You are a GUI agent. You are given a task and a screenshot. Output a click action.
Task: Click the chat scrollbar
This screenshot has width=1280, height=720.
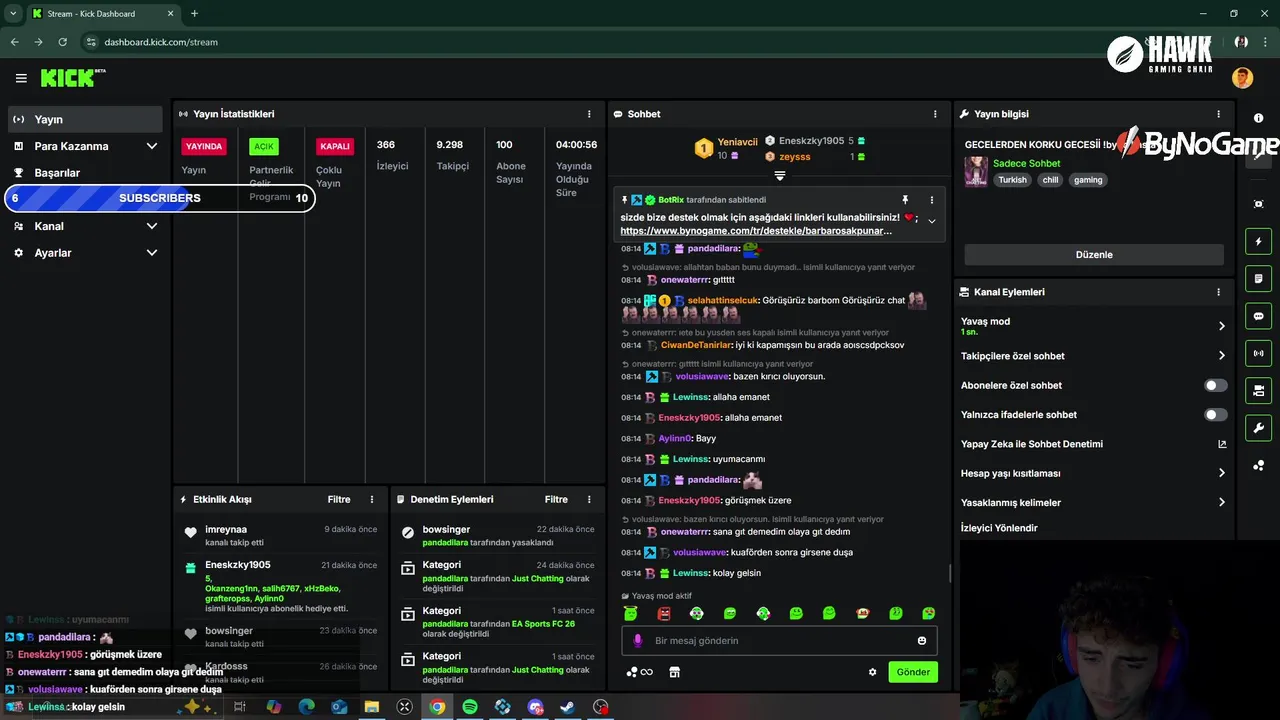949,573
